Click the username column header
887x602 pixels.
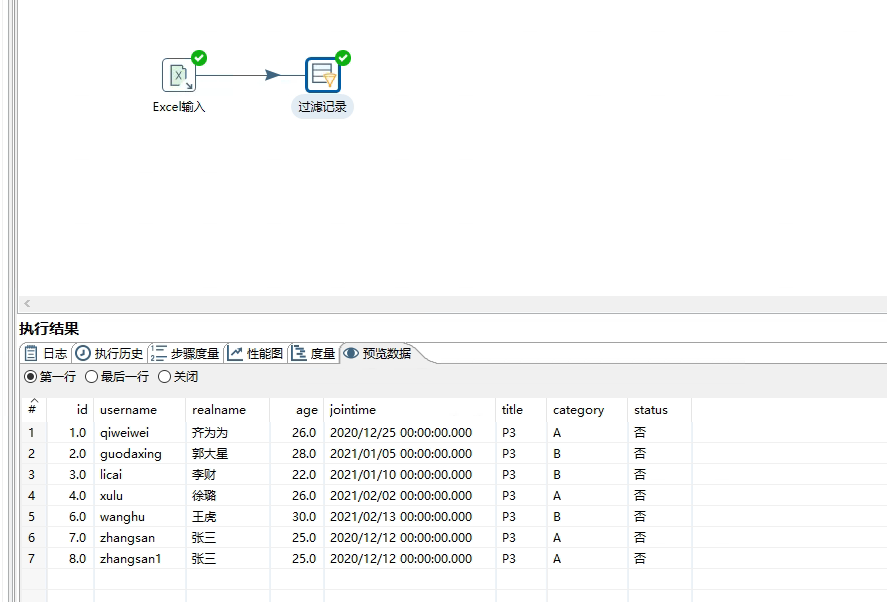tap(128, 410)
